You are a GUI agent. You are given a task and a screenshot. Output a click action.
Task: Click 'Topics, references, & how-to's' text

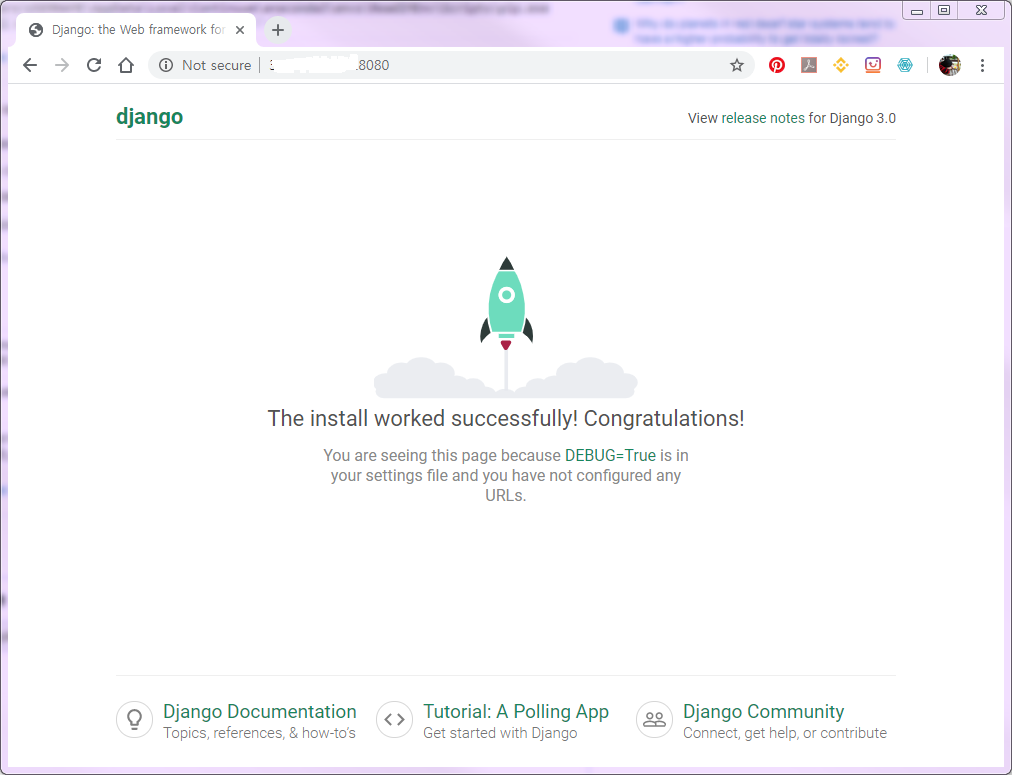point(259,733)
